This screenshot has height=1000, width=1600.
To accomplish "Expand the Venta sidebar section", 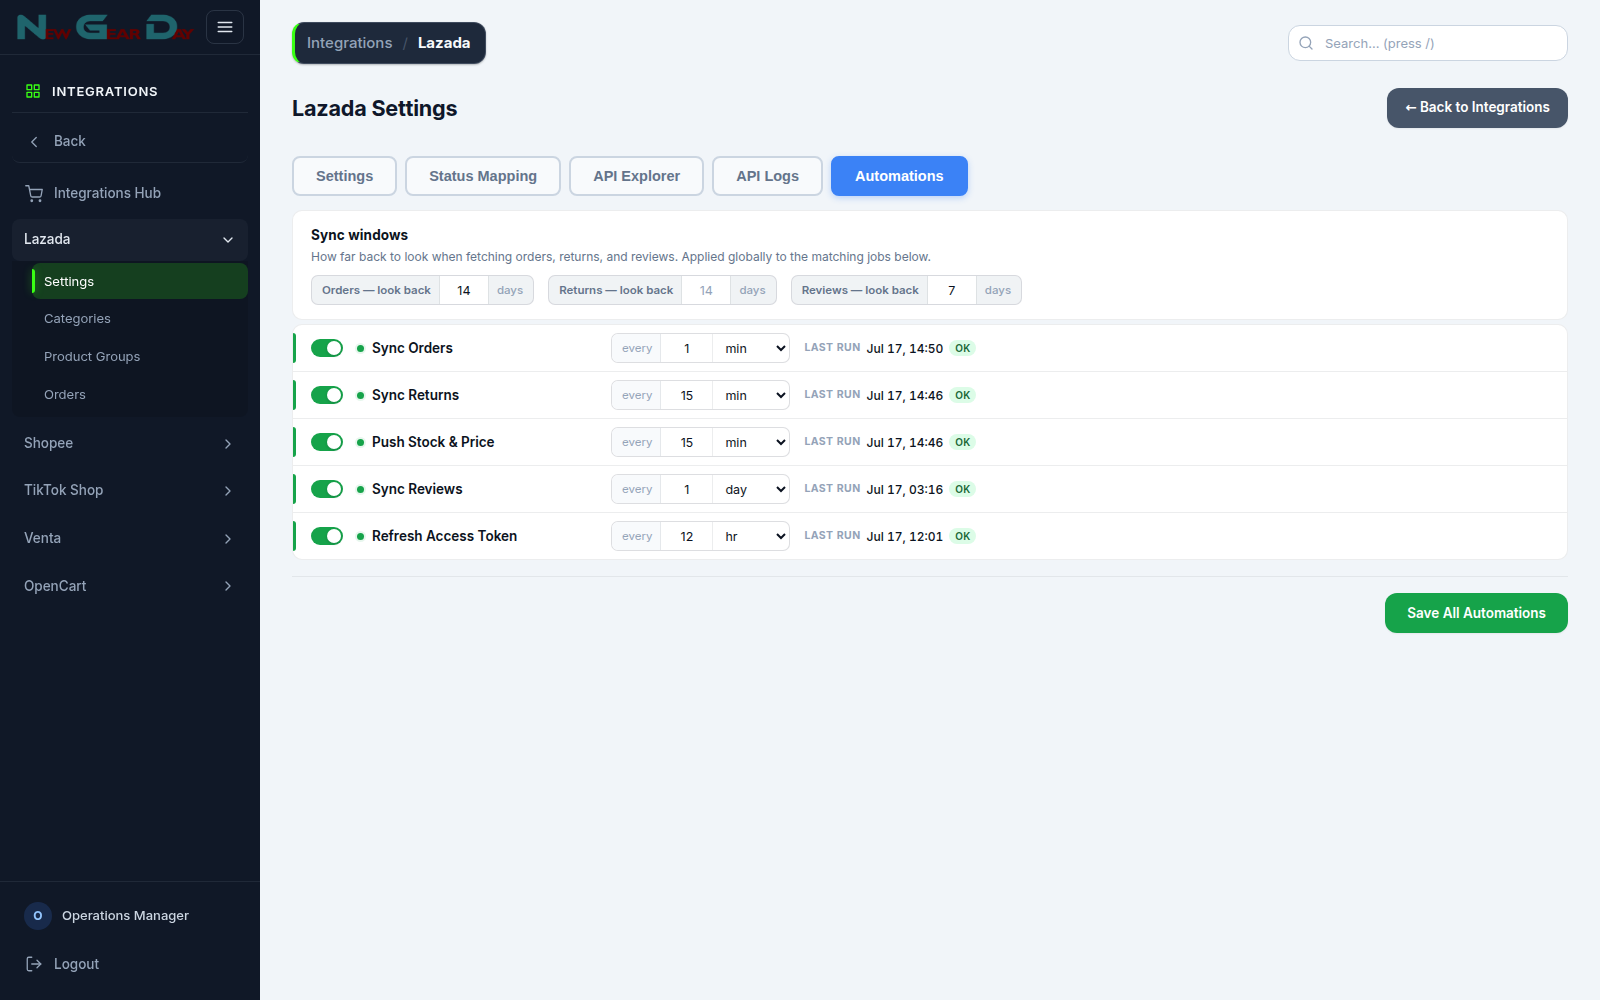I will pos(130,538).
